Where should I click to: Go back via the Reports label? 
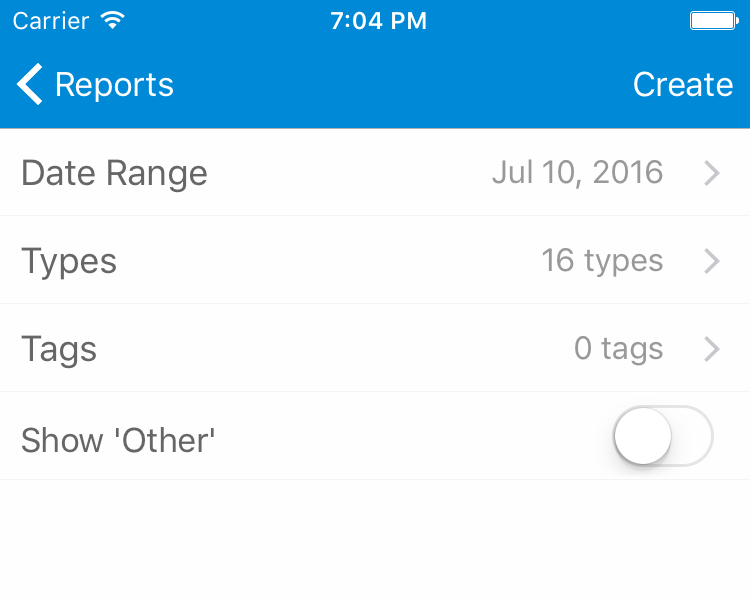[114, 85]
